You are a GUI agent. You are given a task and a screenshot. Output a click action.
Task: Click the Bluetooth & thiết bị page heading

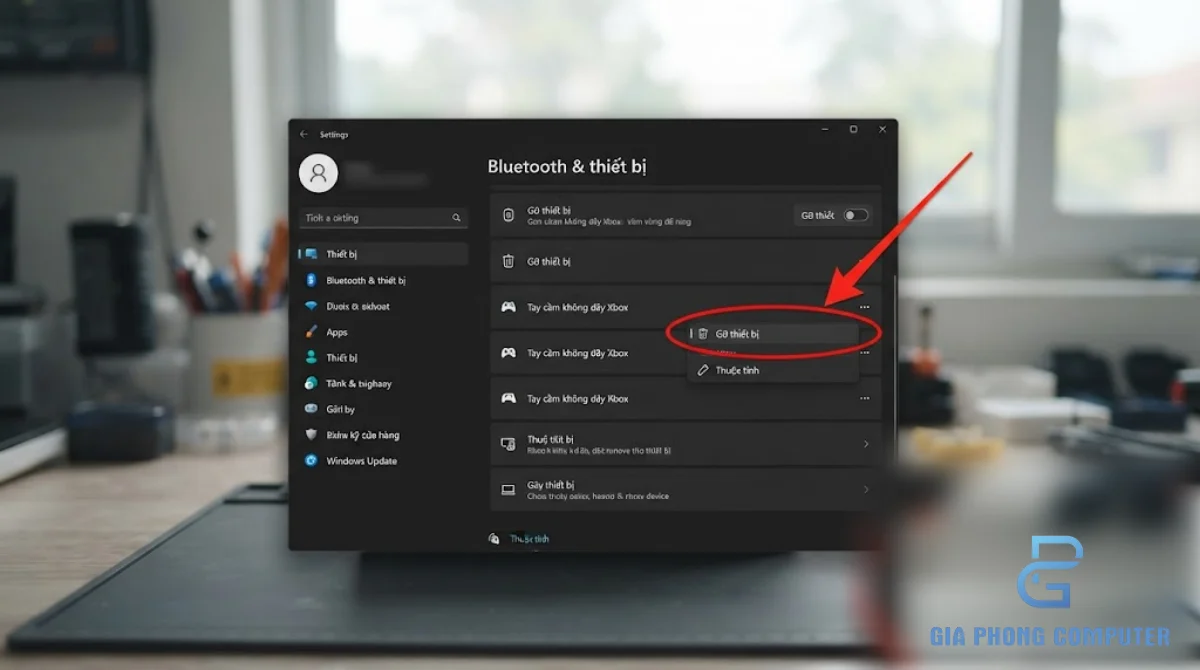pyautogui.click(x=567, y=167)
